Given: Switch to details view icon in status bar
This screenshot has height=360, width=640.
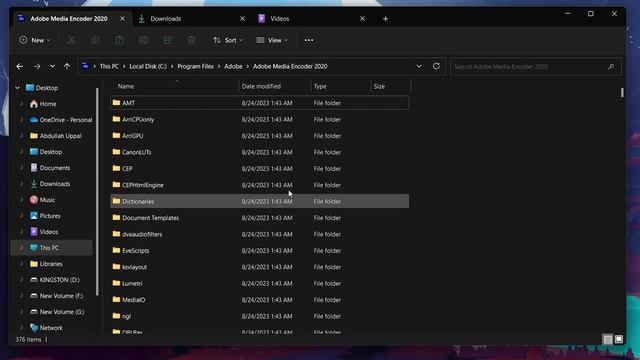Looking at the screenshot, I should coord(608,339).
